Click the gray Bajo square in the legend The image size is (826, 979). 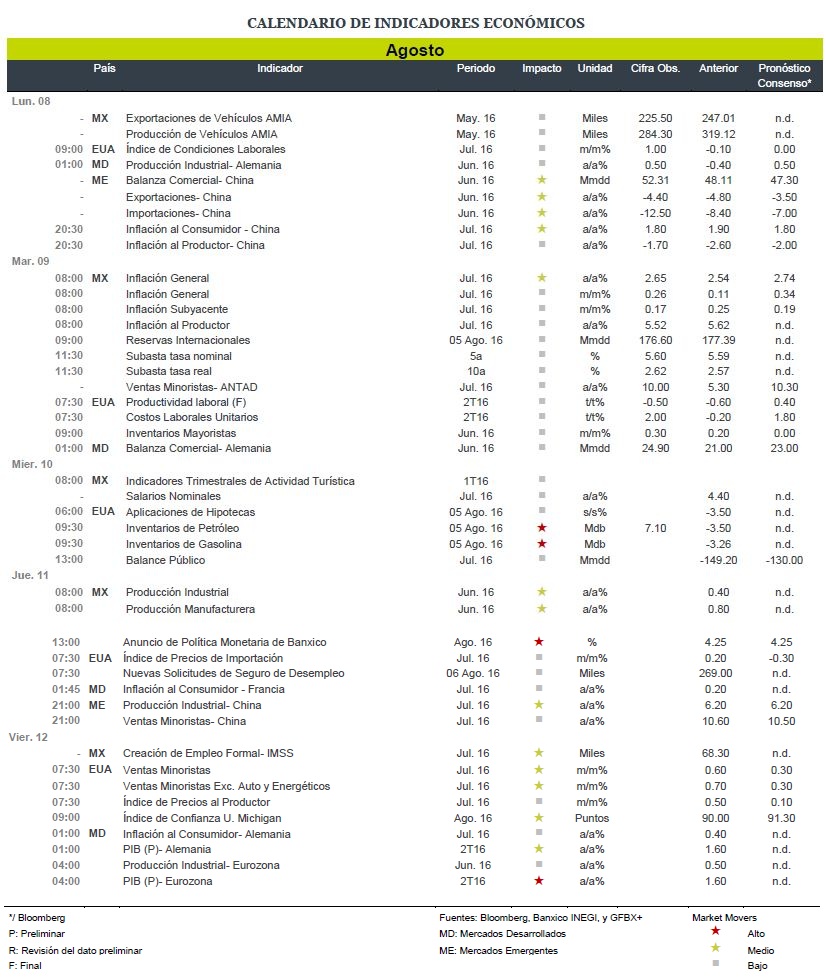(x=715, y=963)
